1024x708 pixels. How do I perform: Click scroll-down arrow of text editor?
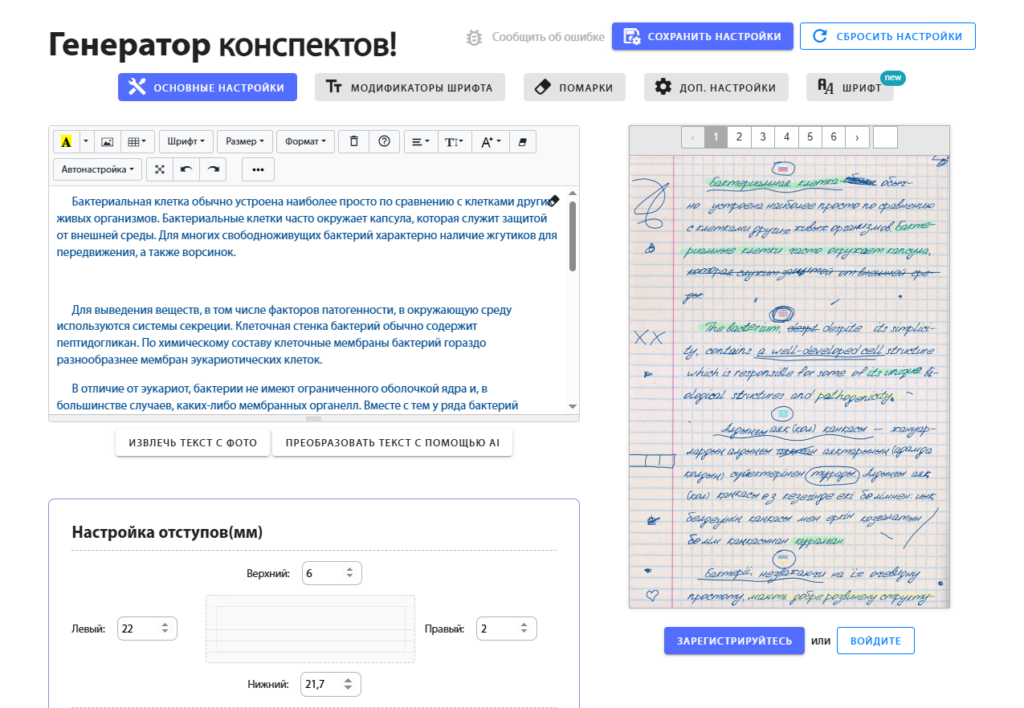pyautogui.click(x=573, y=406)
